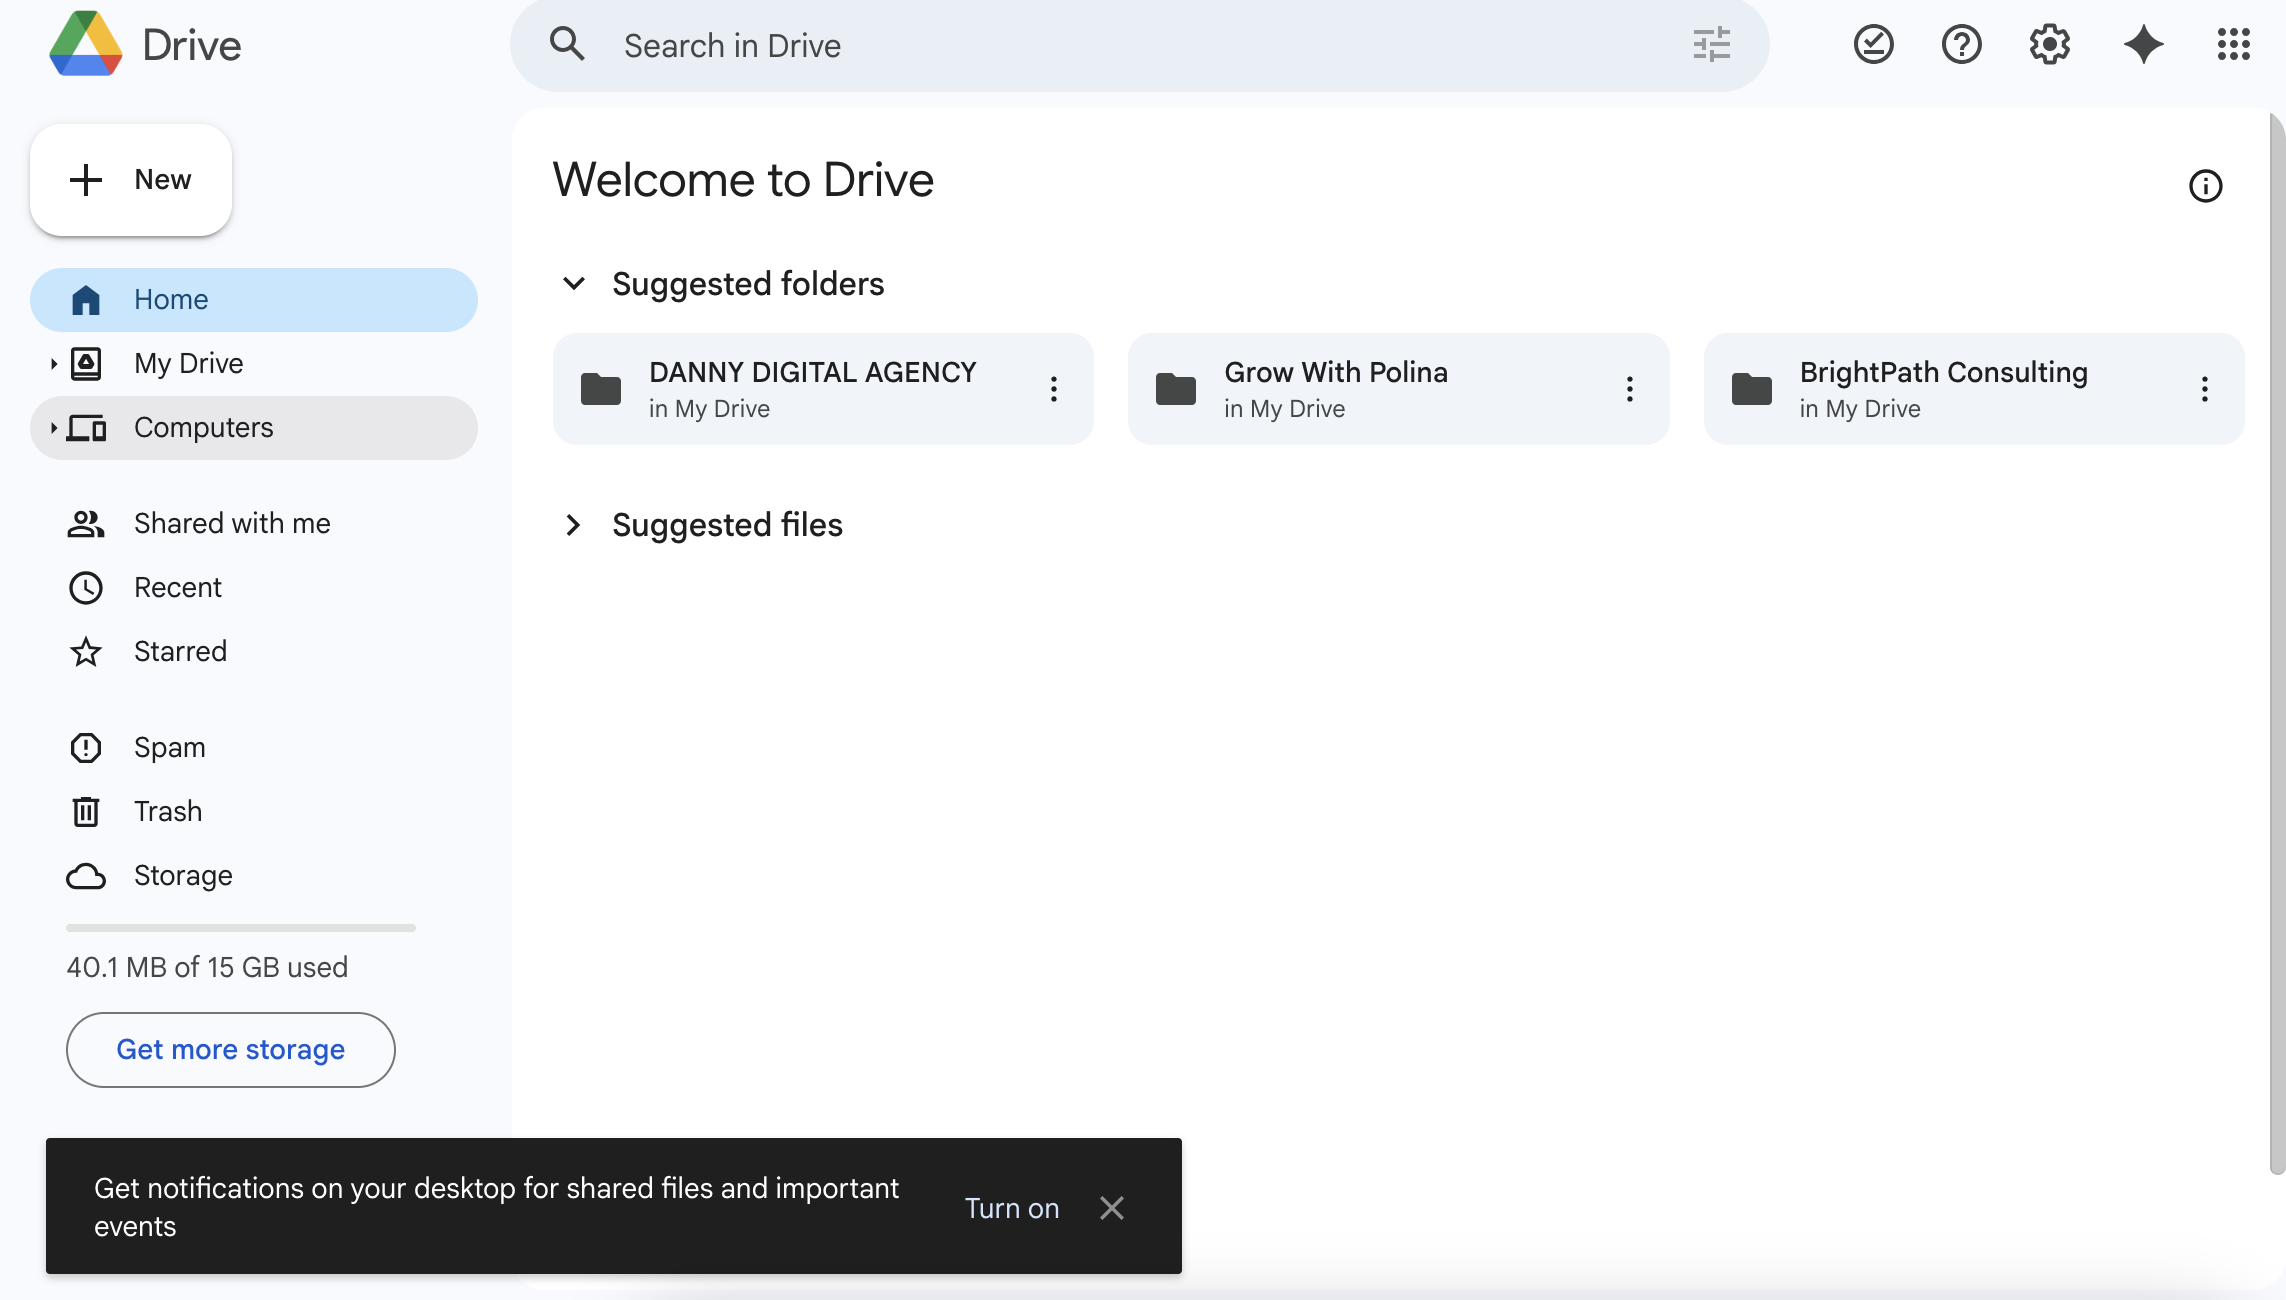Open the Settings gear menu
The height and width of the screenshot is (1300, 2286).
[2049, 45]
